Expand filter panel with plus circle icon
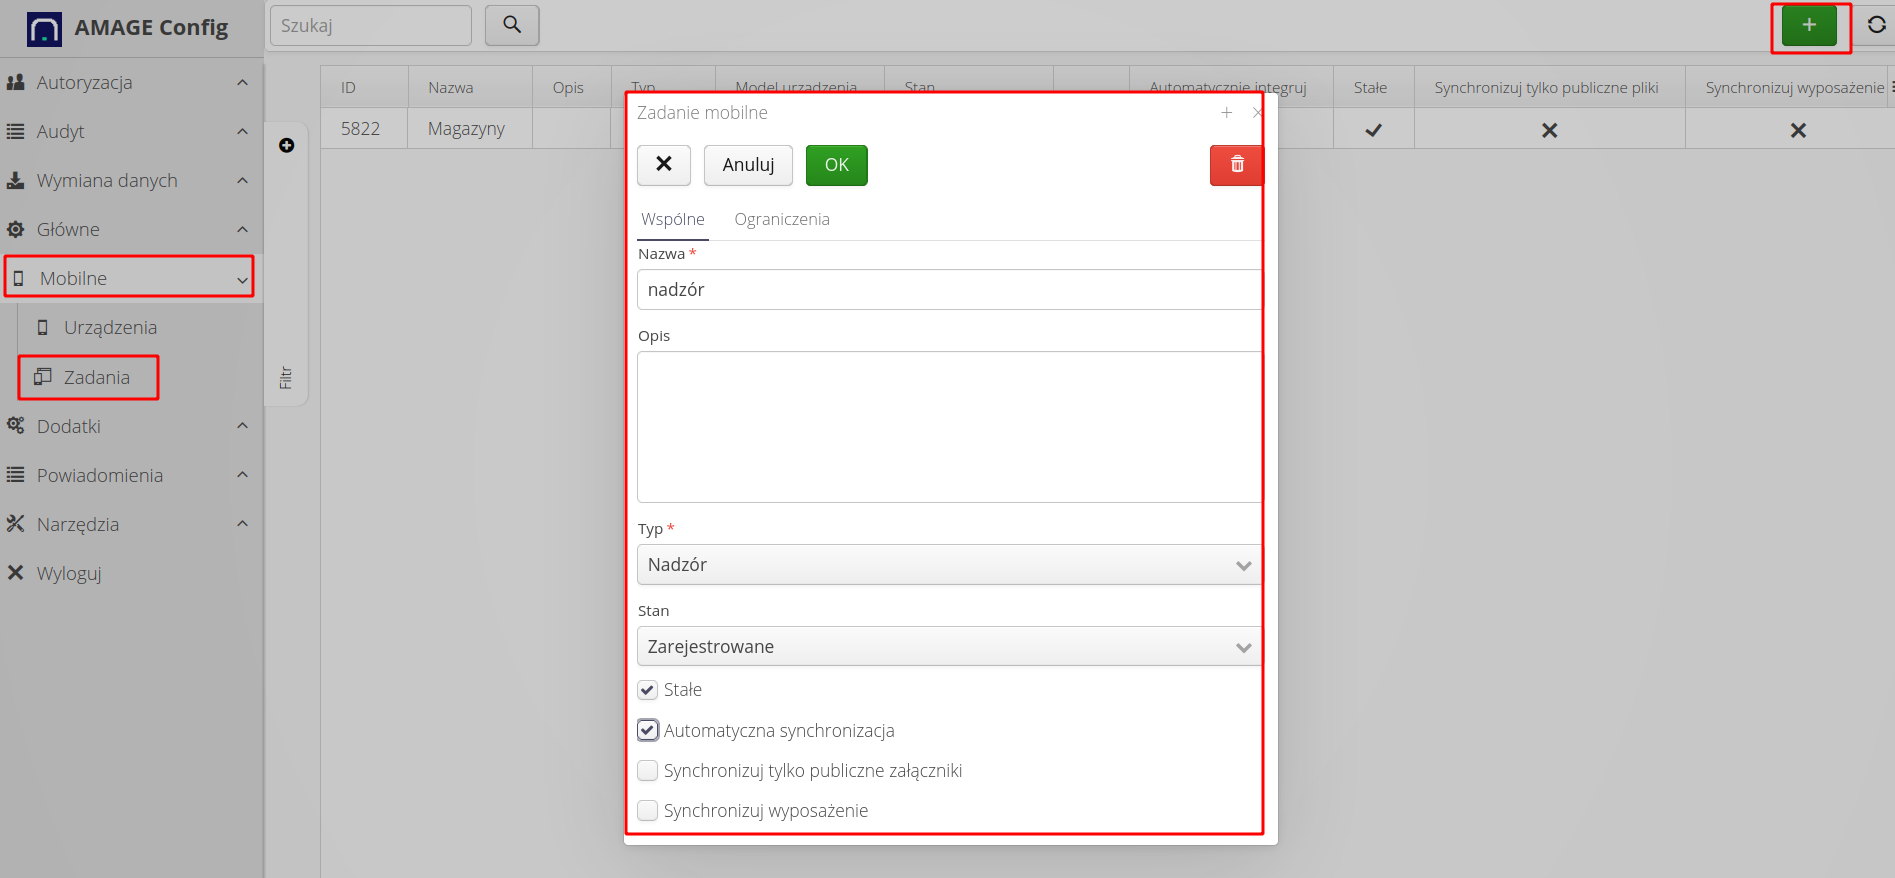This screenshot has height=878, width=1895. coord(287,146)
